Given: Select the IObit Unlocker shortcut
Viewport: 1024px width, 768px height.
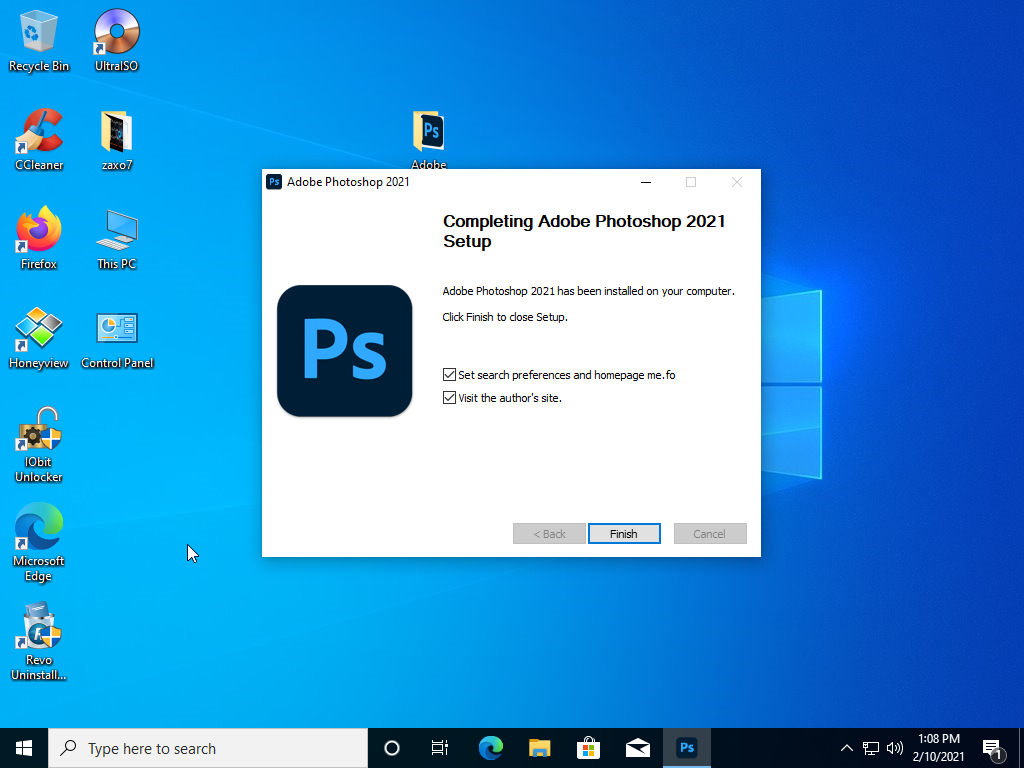Looking at the screenshot, I should (39, 445).
